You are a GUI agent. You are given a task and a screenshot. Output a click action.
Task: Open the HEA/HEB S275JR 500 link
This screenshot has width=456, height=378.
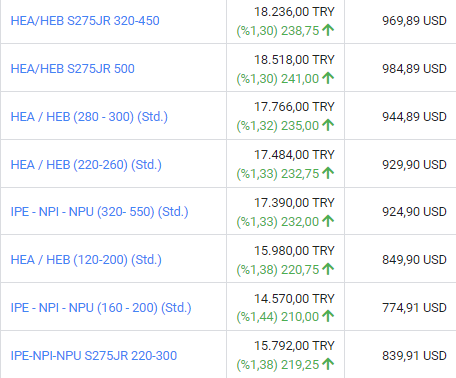[73, 69]
